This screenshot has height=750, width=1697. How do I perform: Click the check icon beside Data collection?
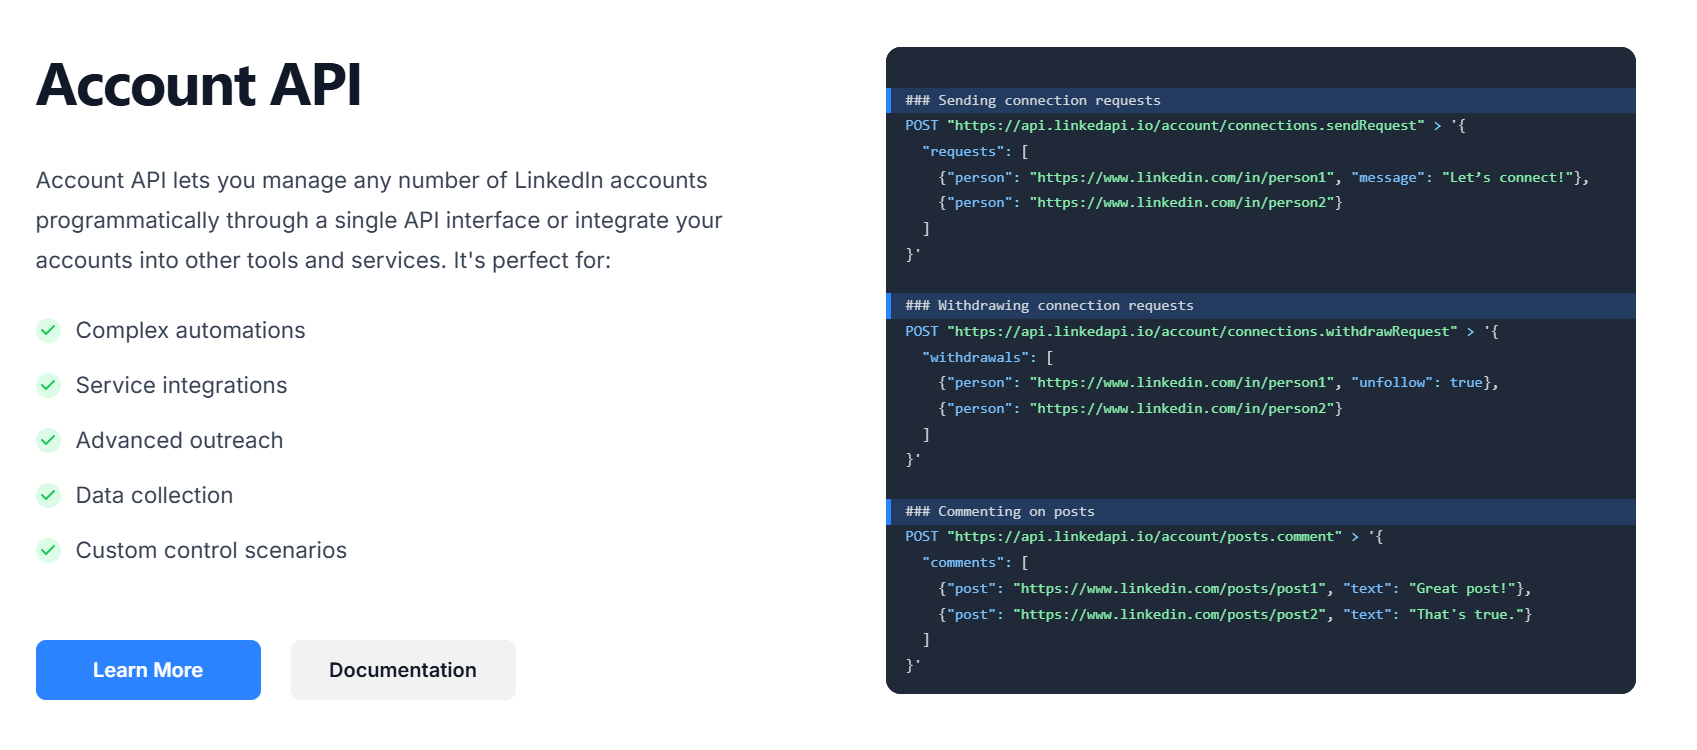click(x=48, y=495)
